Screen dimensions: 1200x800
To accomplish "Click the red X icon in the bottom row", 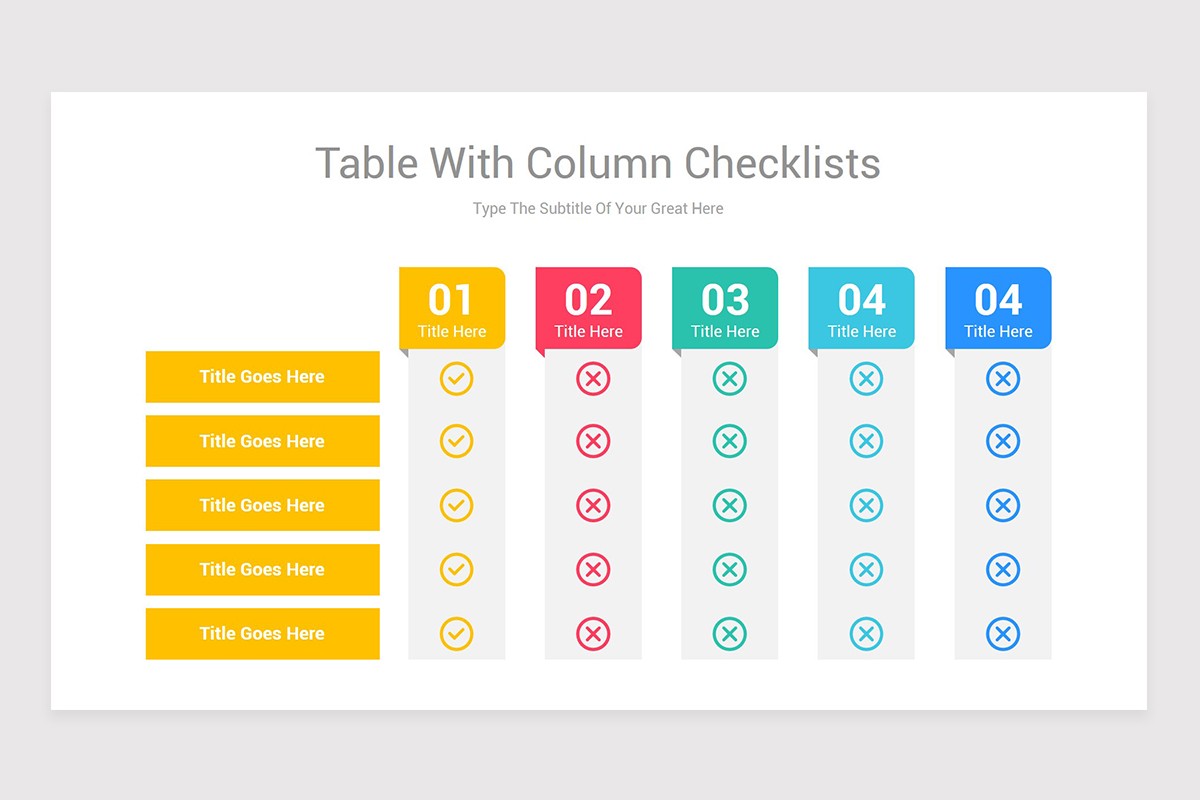I will [593, 634].
